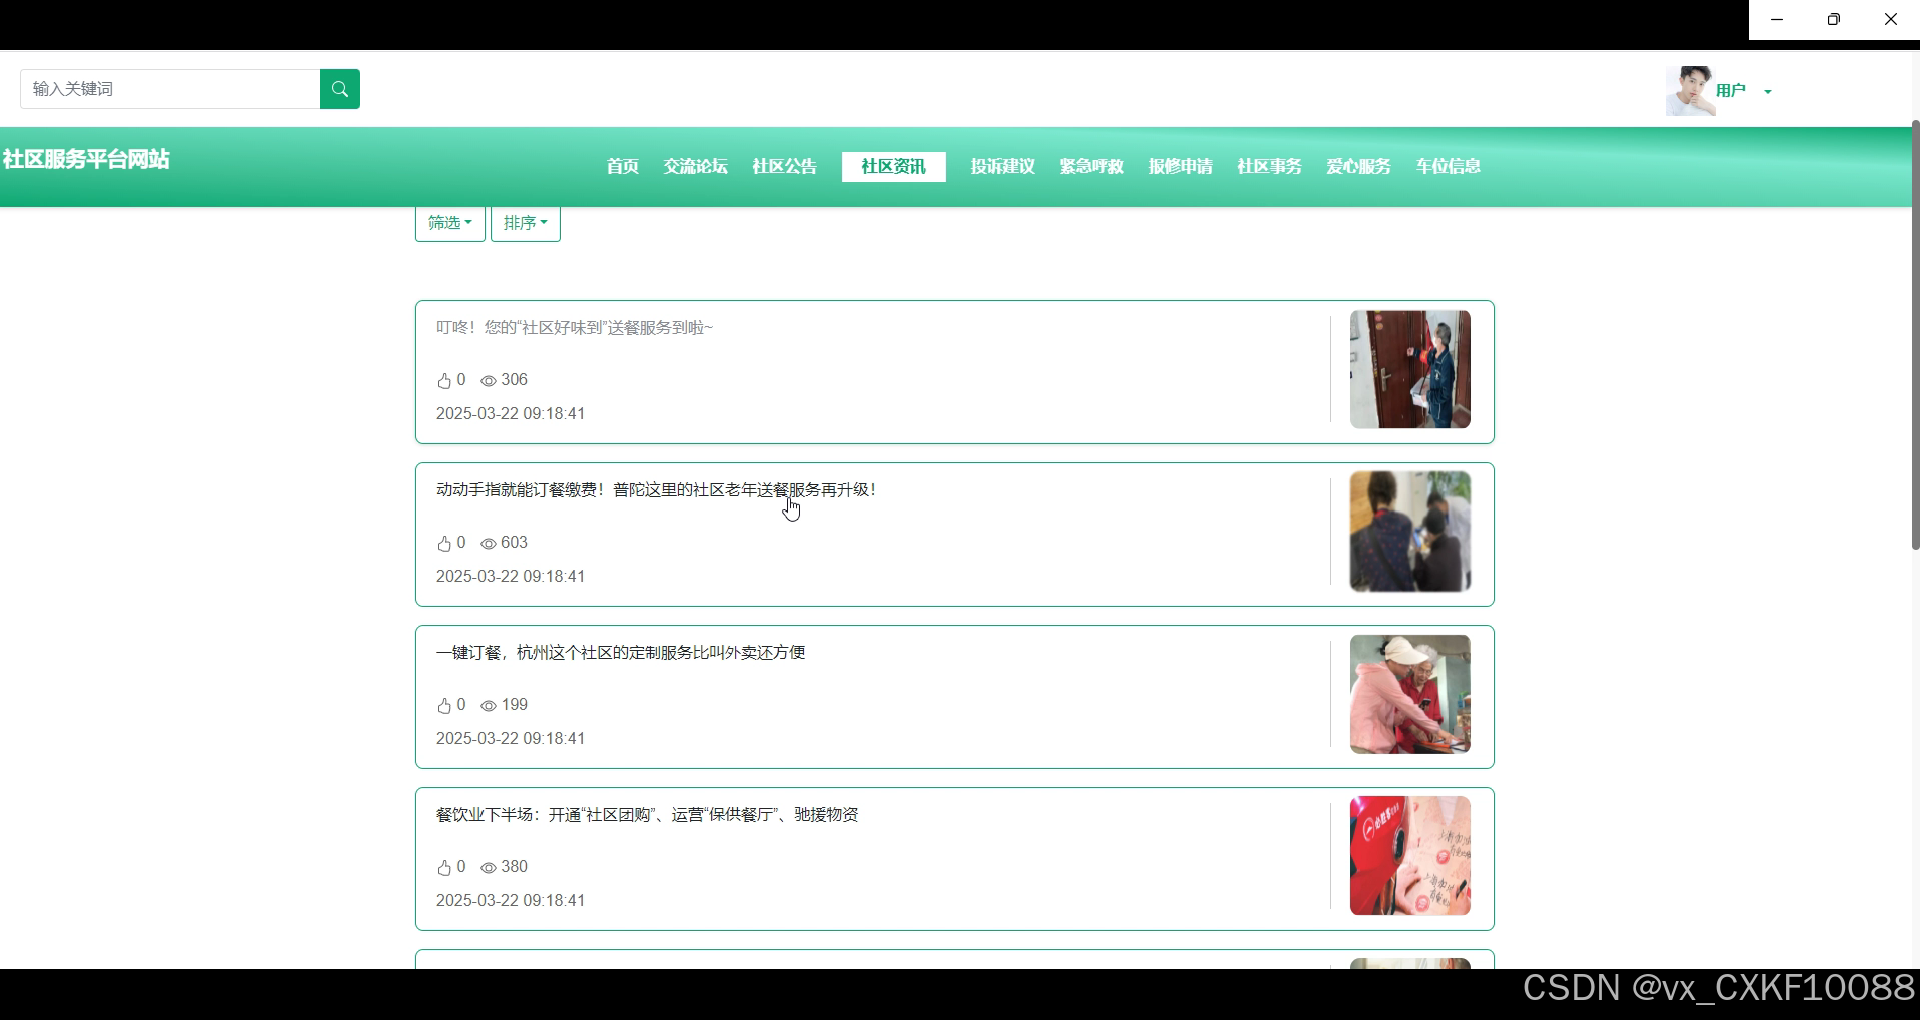Click the view-count eye icon showing 380

(488, 868)
